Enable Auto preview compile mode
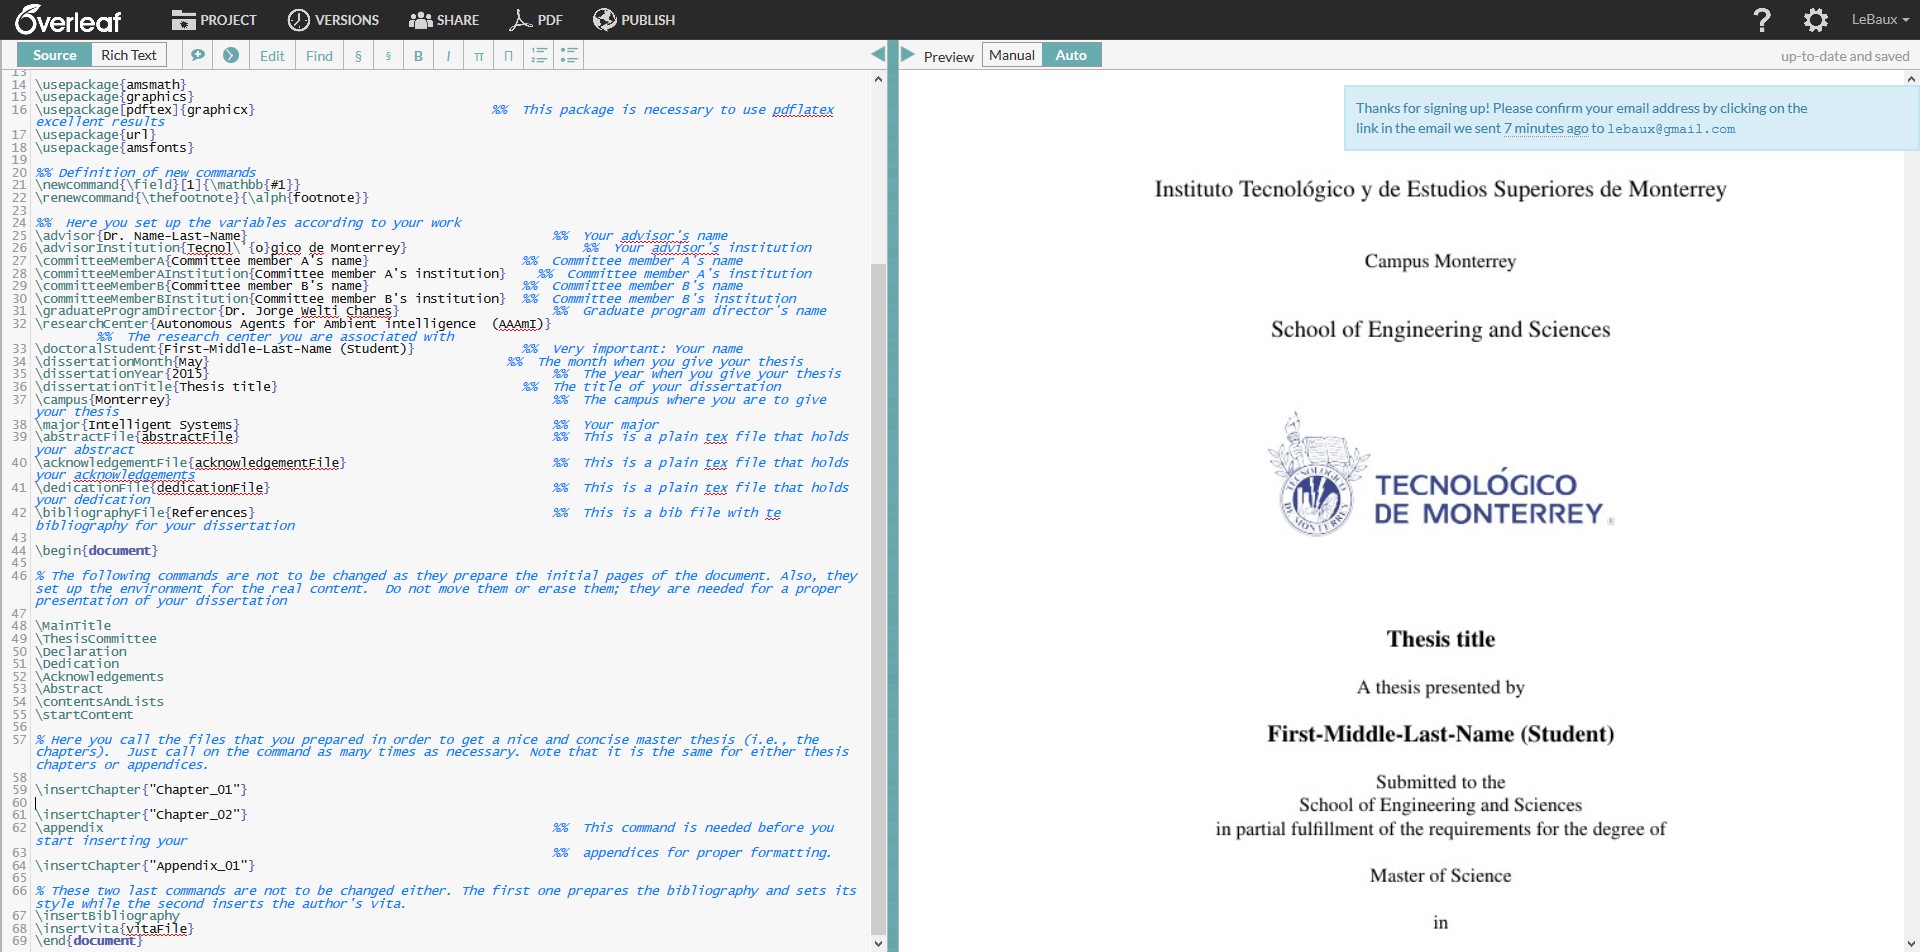Image resolution: width=1920 pixels, height=952 pixels. pyautogui.click(x=1070, y=55)
